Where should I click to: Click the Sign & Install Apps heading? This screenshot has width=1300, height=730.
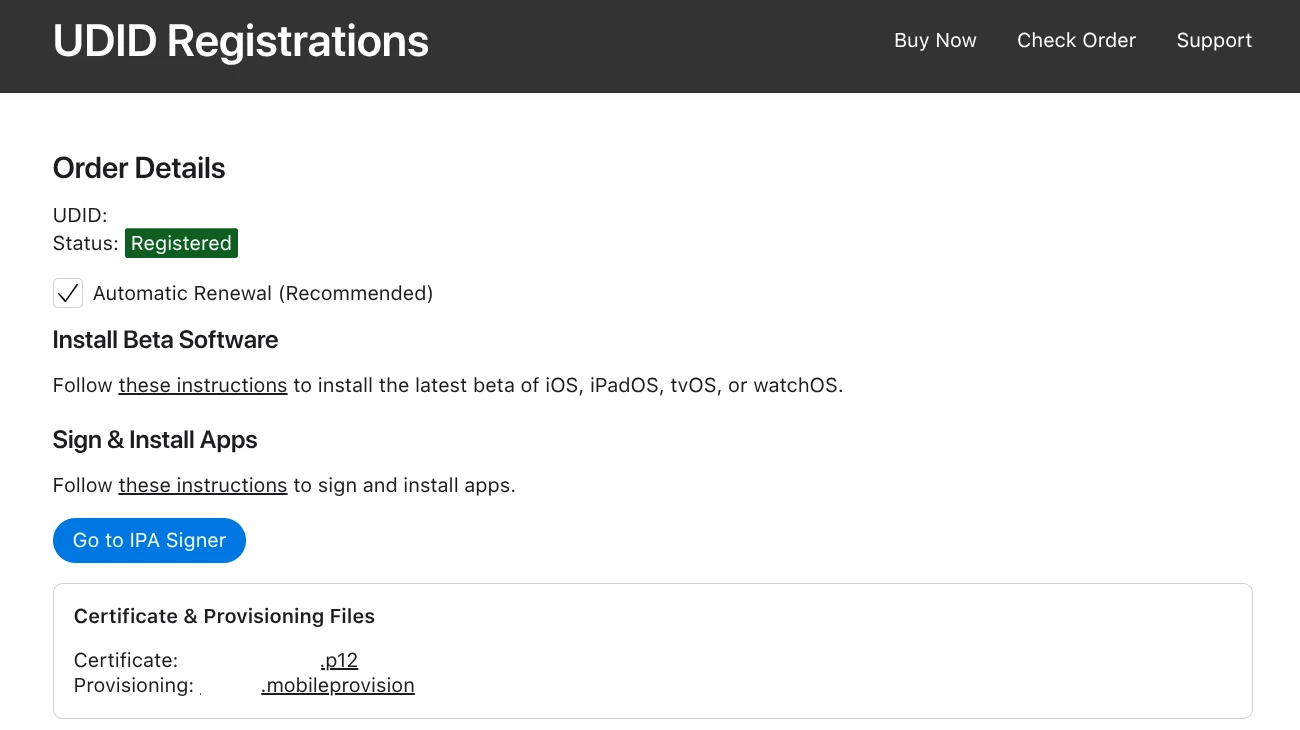155,440
